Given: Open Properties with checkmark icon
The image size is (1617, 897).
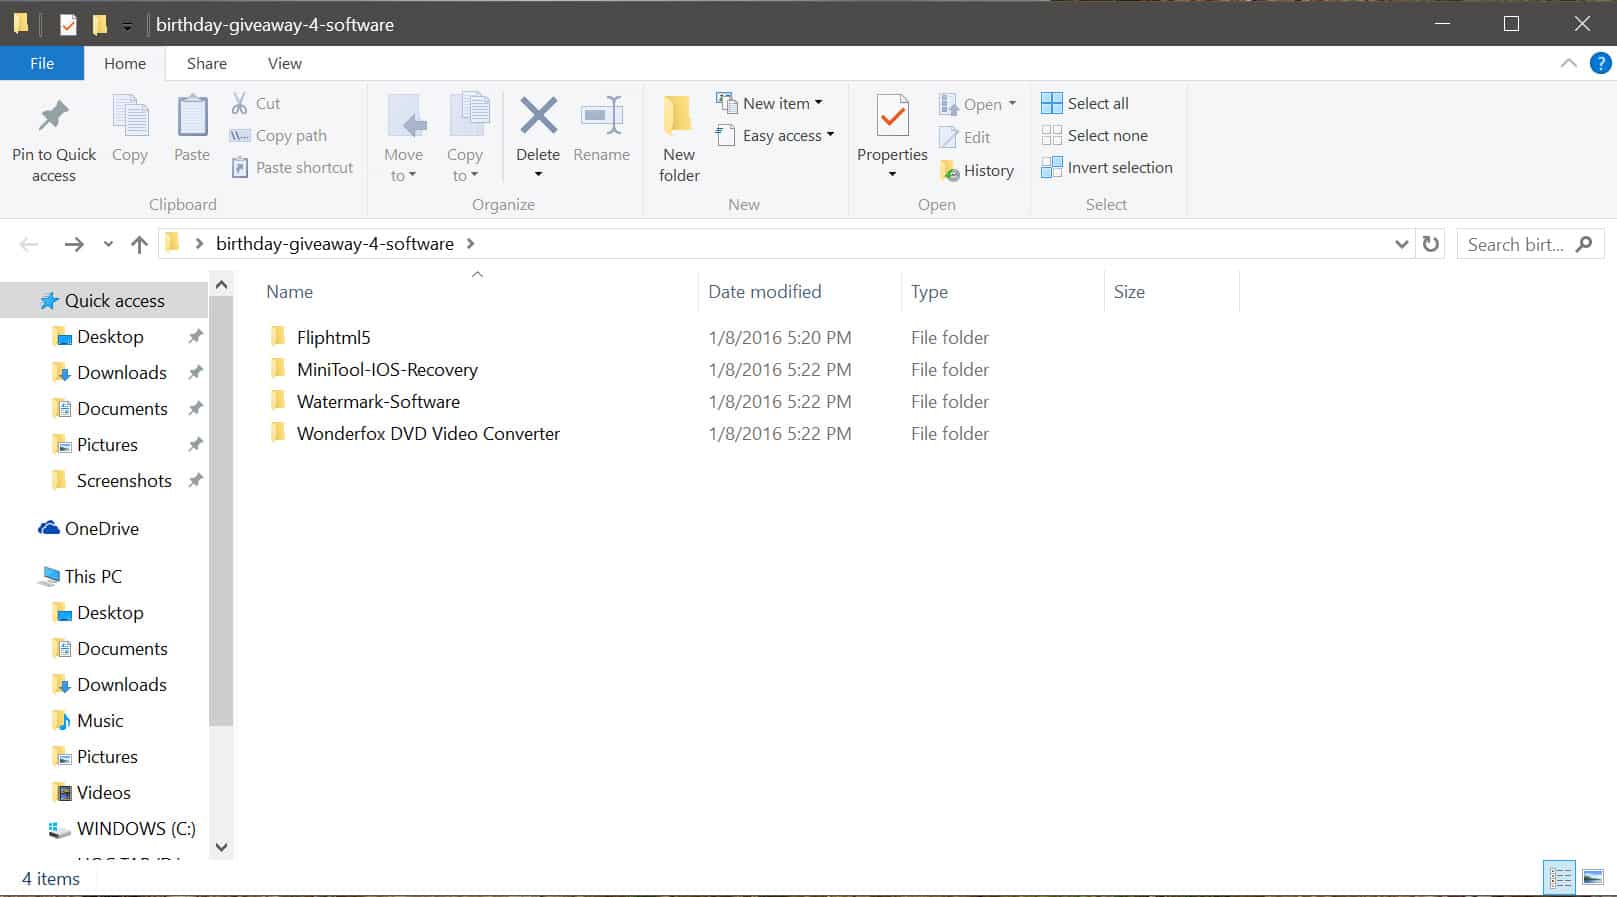Looking at the screenshot, I should [x=892, y=116].
